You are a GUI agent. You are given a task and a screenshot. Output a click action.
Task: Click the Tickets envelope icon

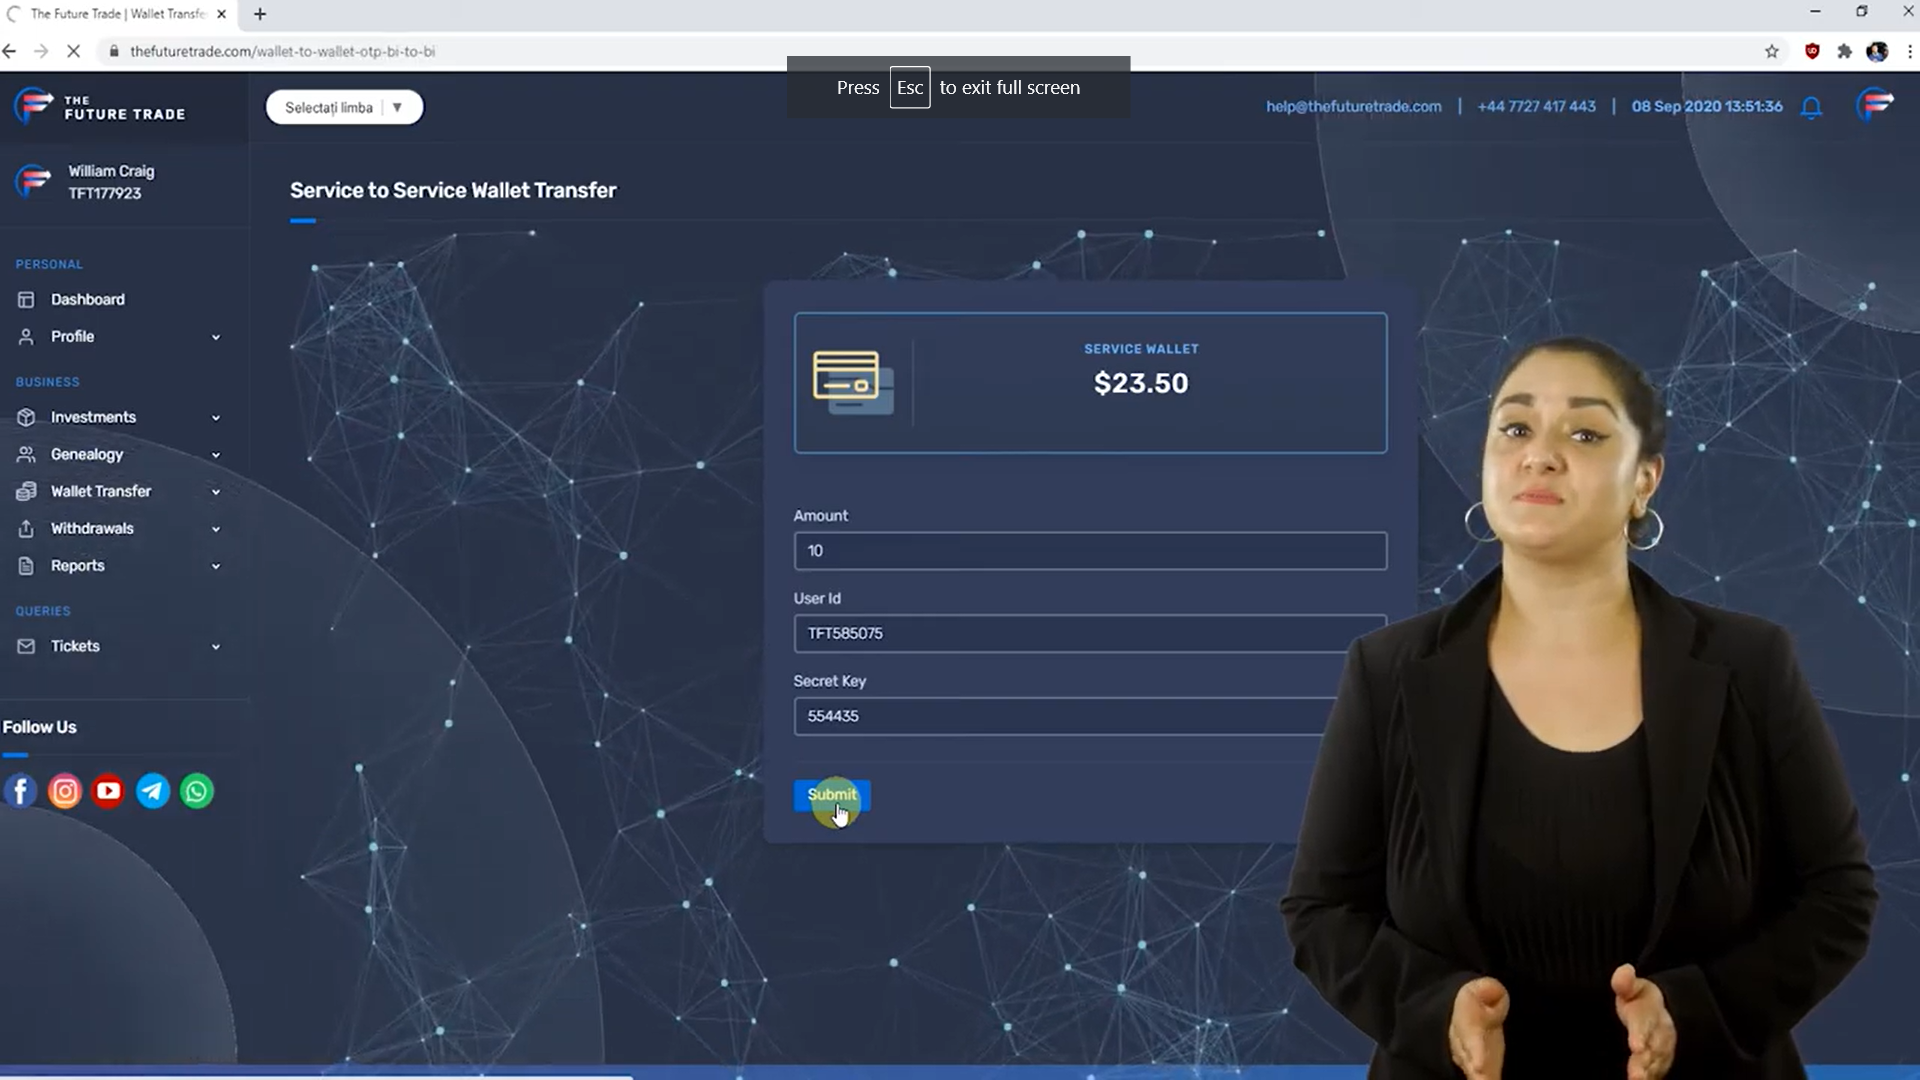tap(26, 646)
